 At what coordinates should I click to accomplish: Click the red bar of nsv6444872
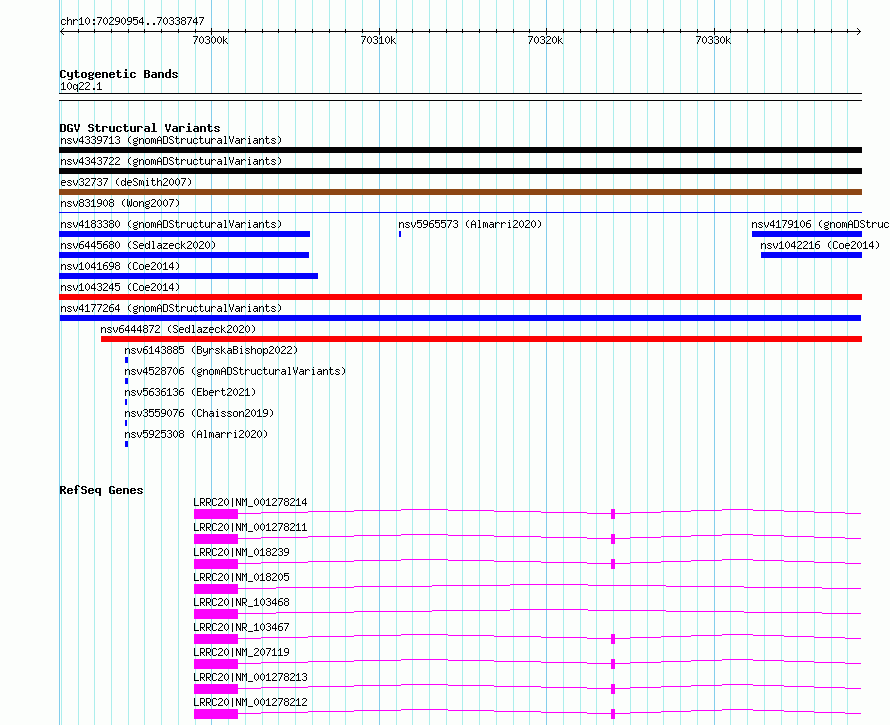point(481,339)
